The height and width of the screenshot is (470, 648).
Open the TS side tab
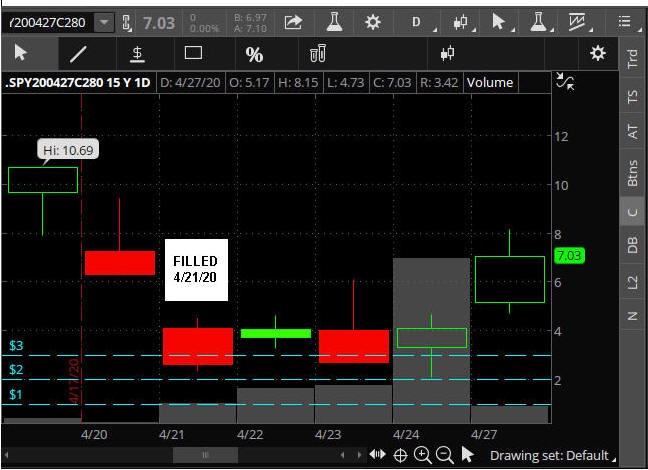coord(632,96)
